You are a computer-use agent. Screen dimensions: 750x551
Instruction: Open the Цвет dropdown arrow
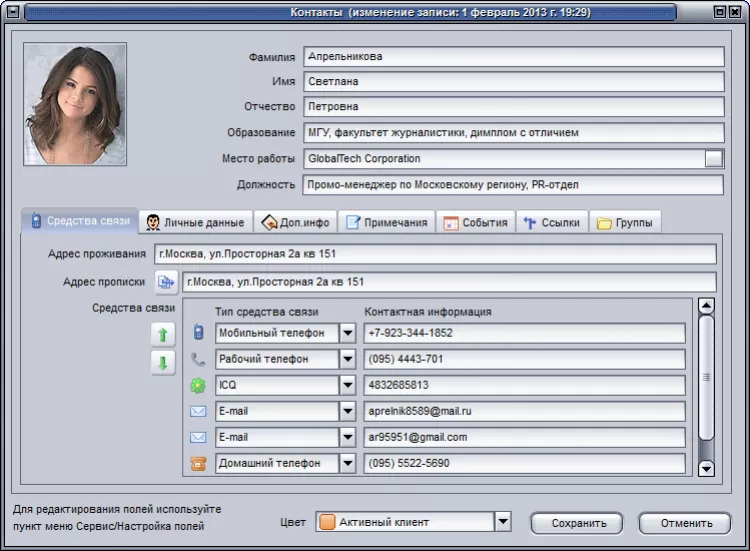point(503,521)
